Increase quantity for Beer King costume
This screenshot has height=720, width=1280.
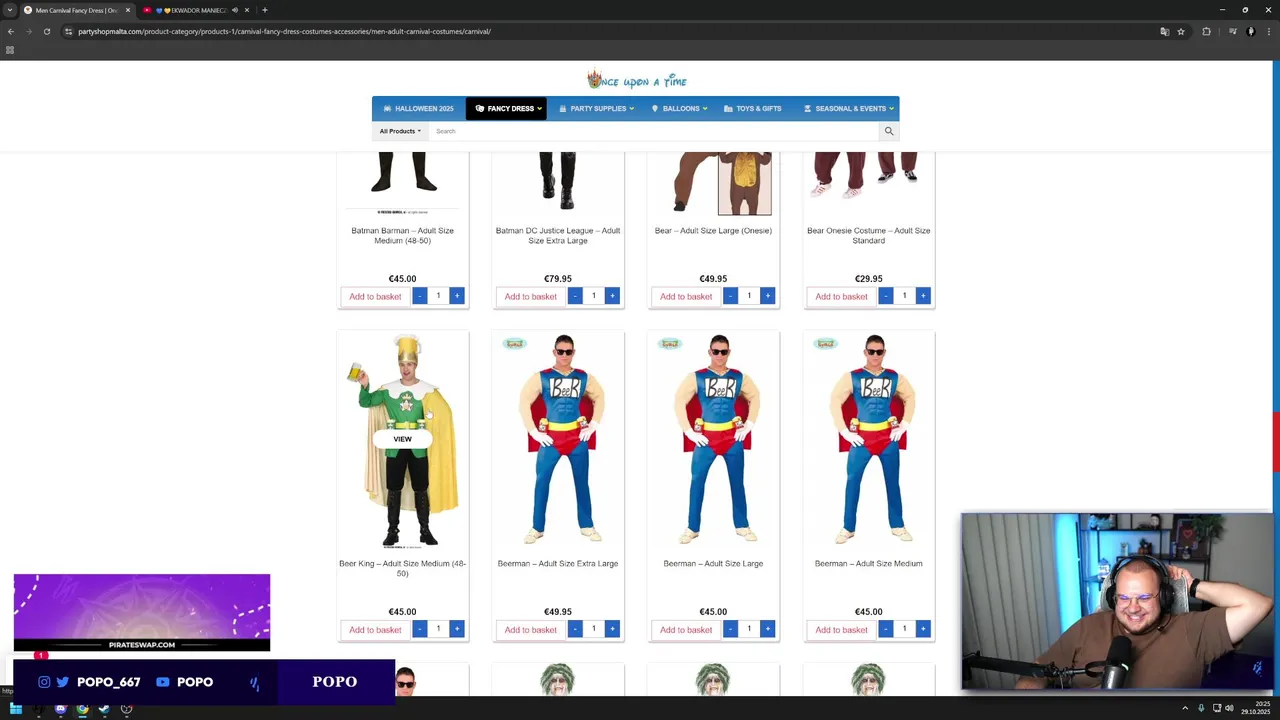click(457, 629)
